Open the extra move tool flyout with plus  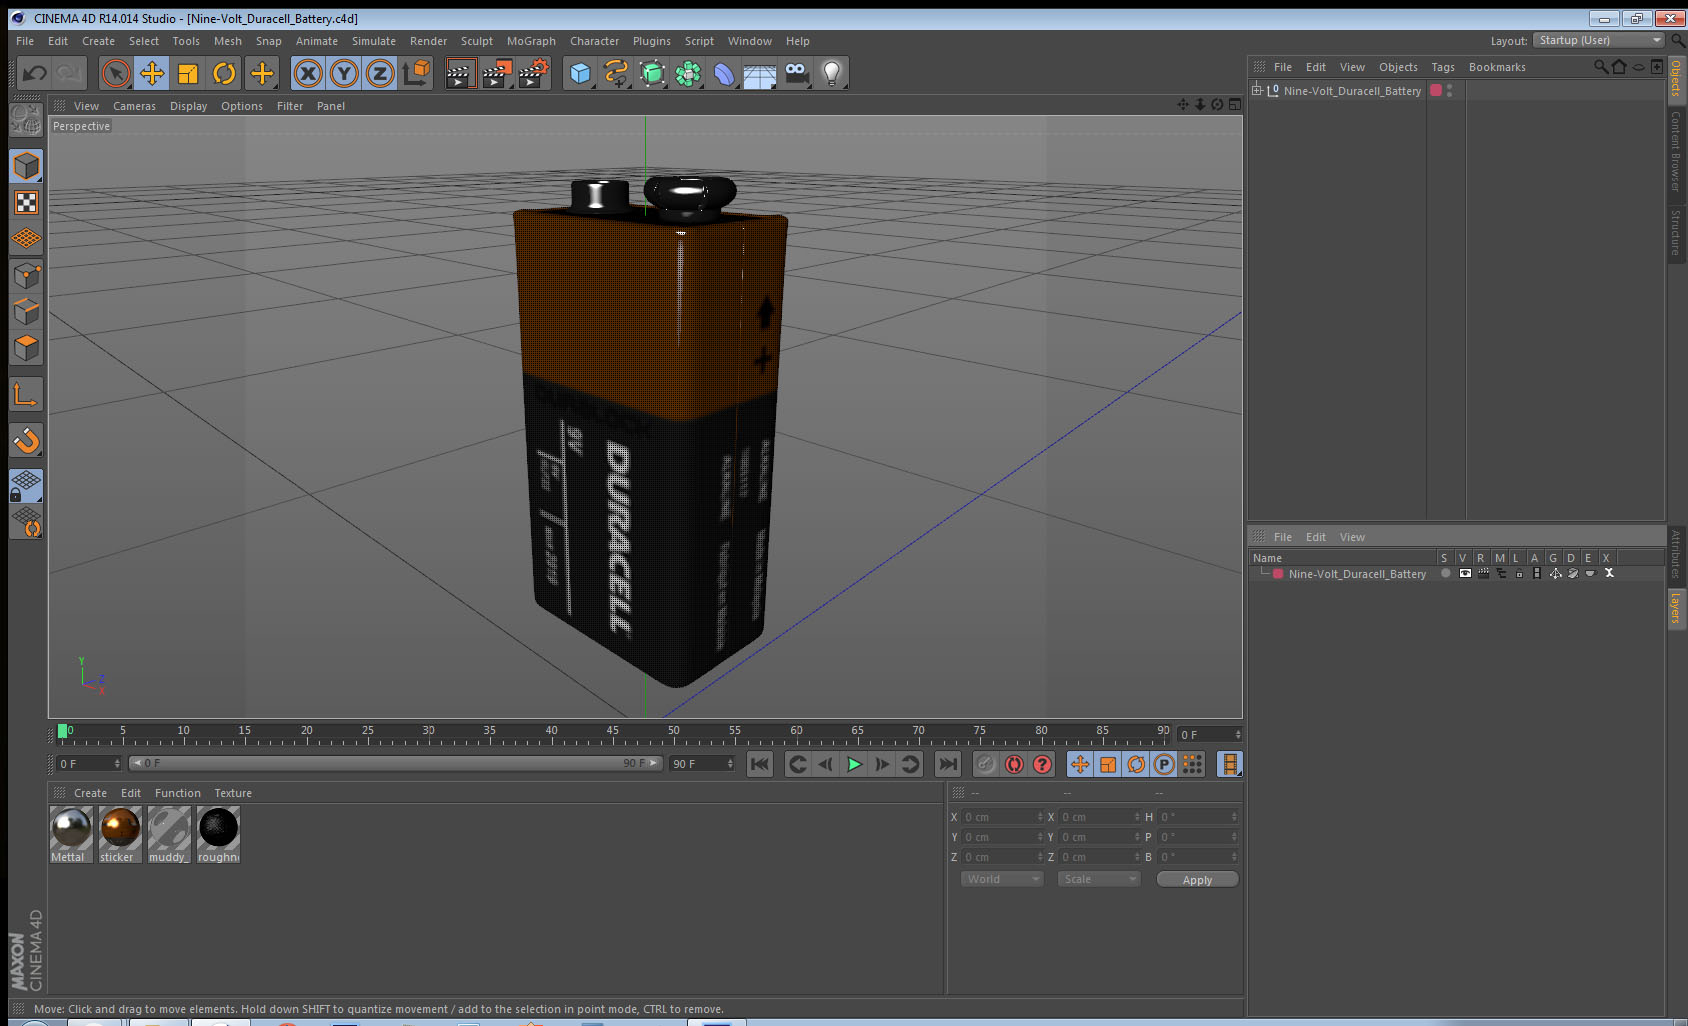click(x=262, y=73)
